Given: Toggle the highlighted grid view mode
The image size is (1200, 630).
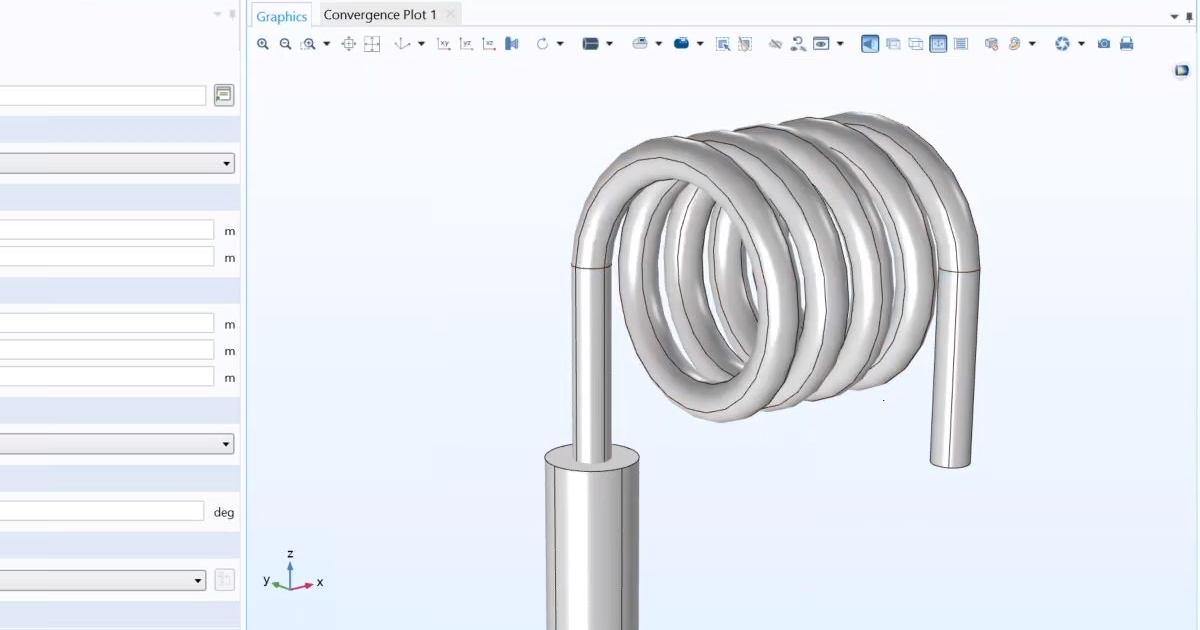Looking at the screenshot, I should tap(938, 44).
